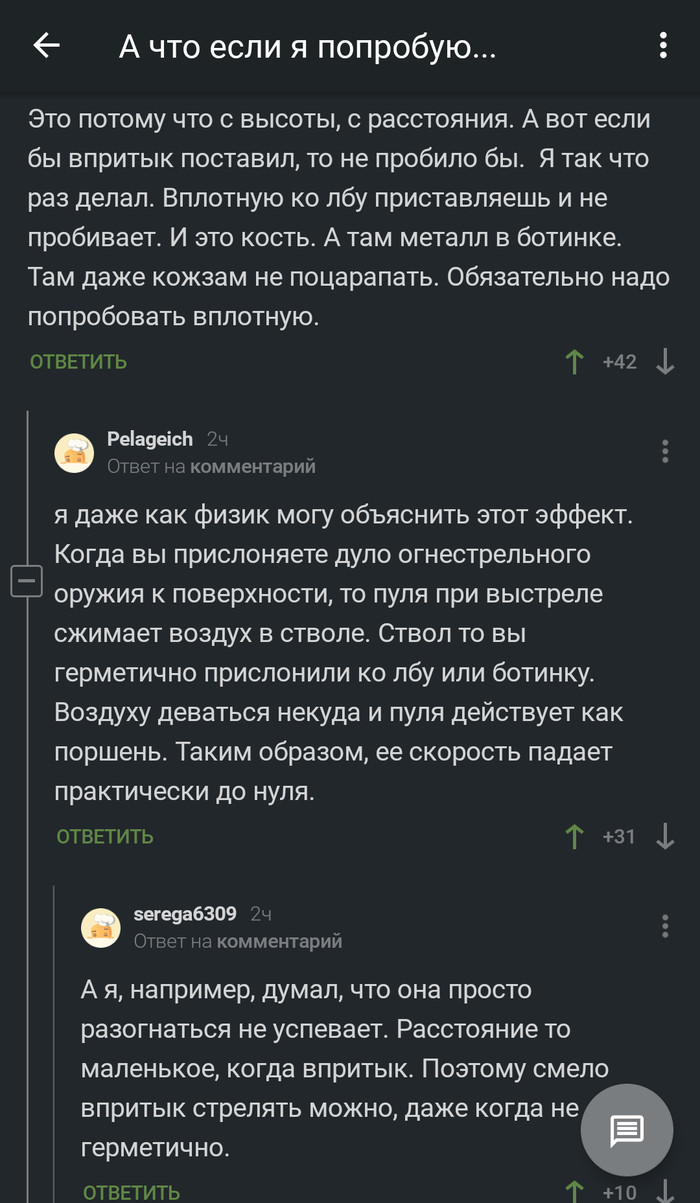700x1203 pixels.
Task: Jump to parent via Pelageich's 'комментарий' link
Action: [x=253, y=466]
